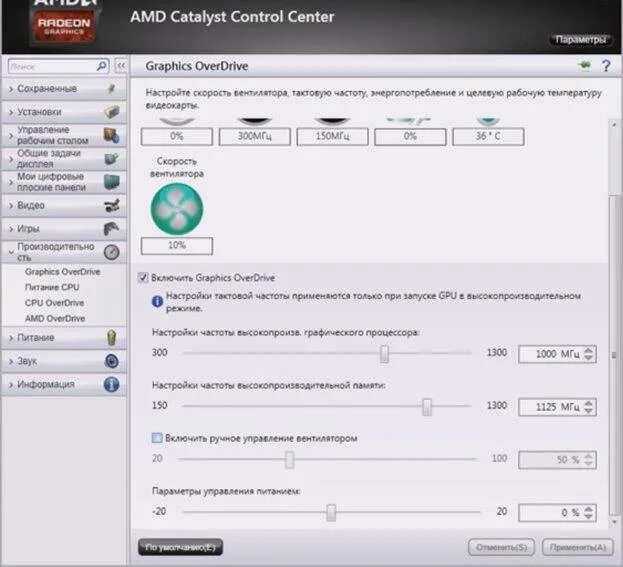Click the Звук speaker icon
This screenshot has height=567, width=623.
click(x=112, y=361)
